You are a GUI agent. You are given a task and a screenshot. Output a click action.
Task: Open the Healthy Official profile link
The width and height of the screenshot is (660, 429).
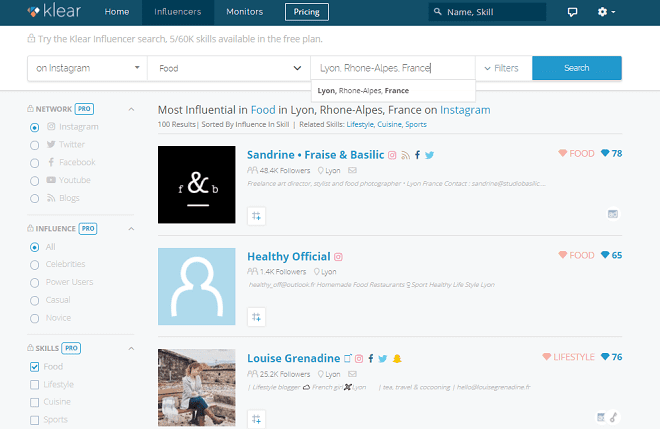[x=289, y=256]
